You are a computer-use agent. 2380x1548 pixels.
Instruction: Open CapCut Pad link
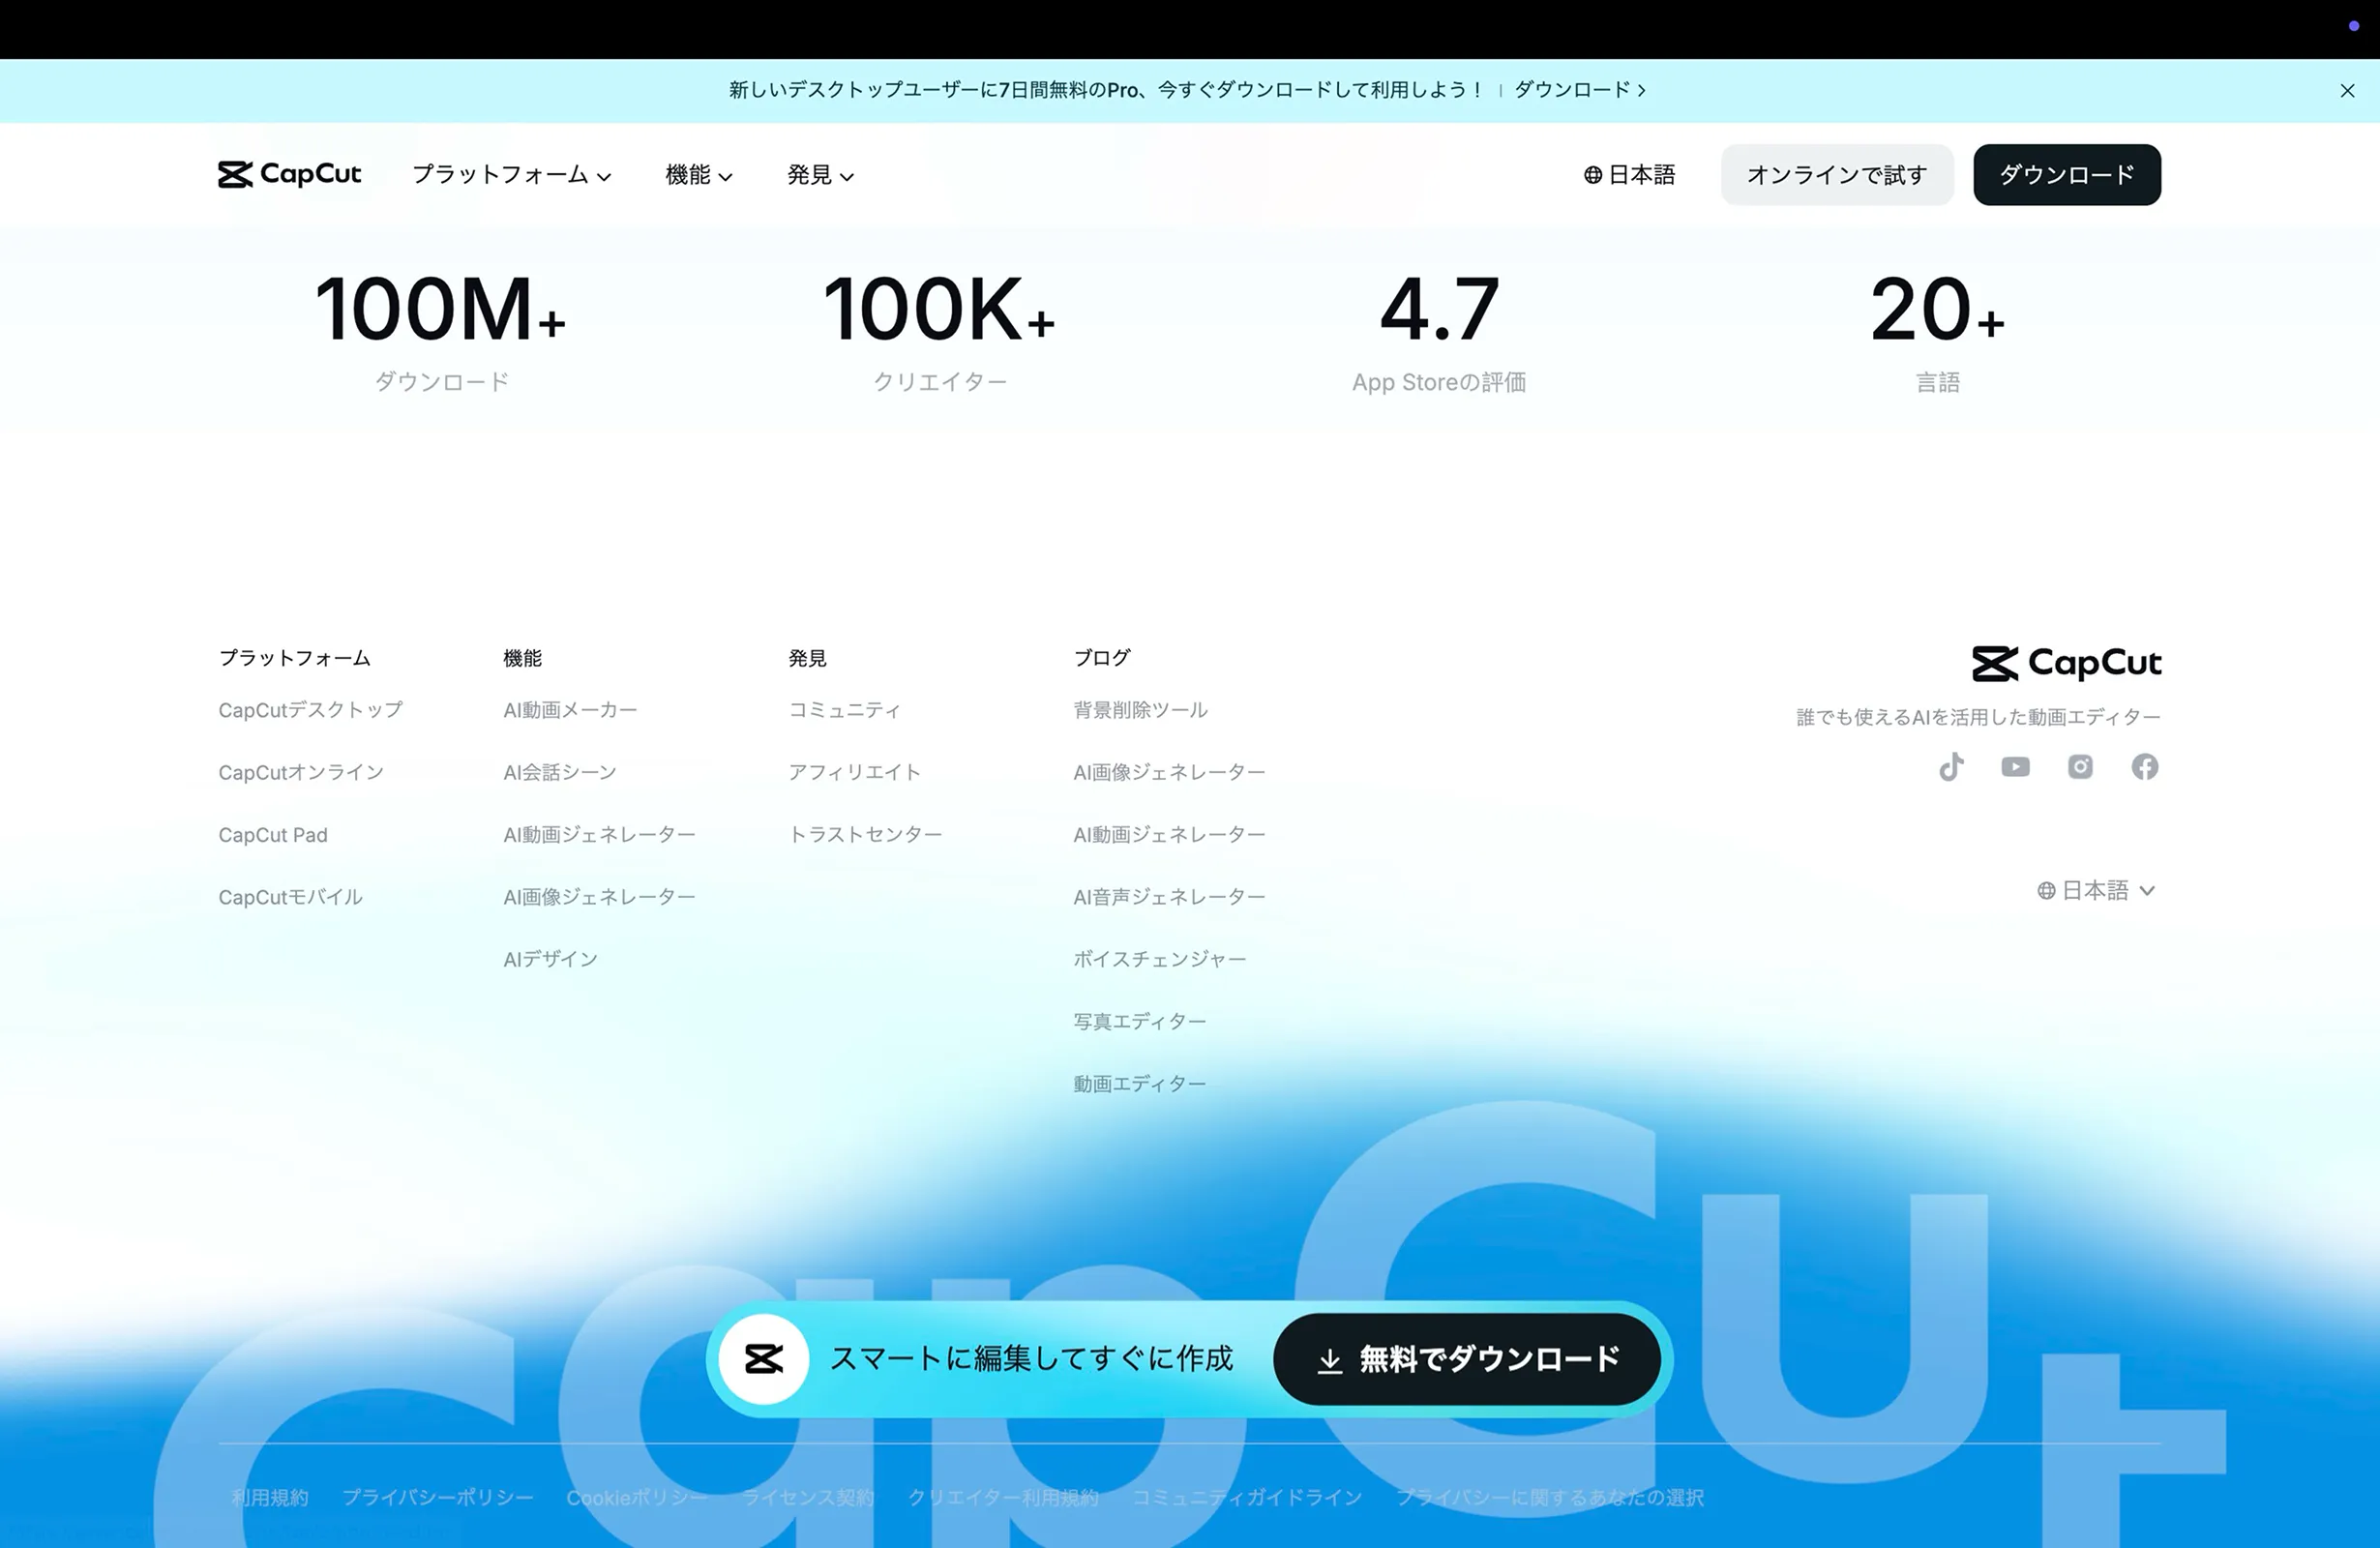click(273, 835)
